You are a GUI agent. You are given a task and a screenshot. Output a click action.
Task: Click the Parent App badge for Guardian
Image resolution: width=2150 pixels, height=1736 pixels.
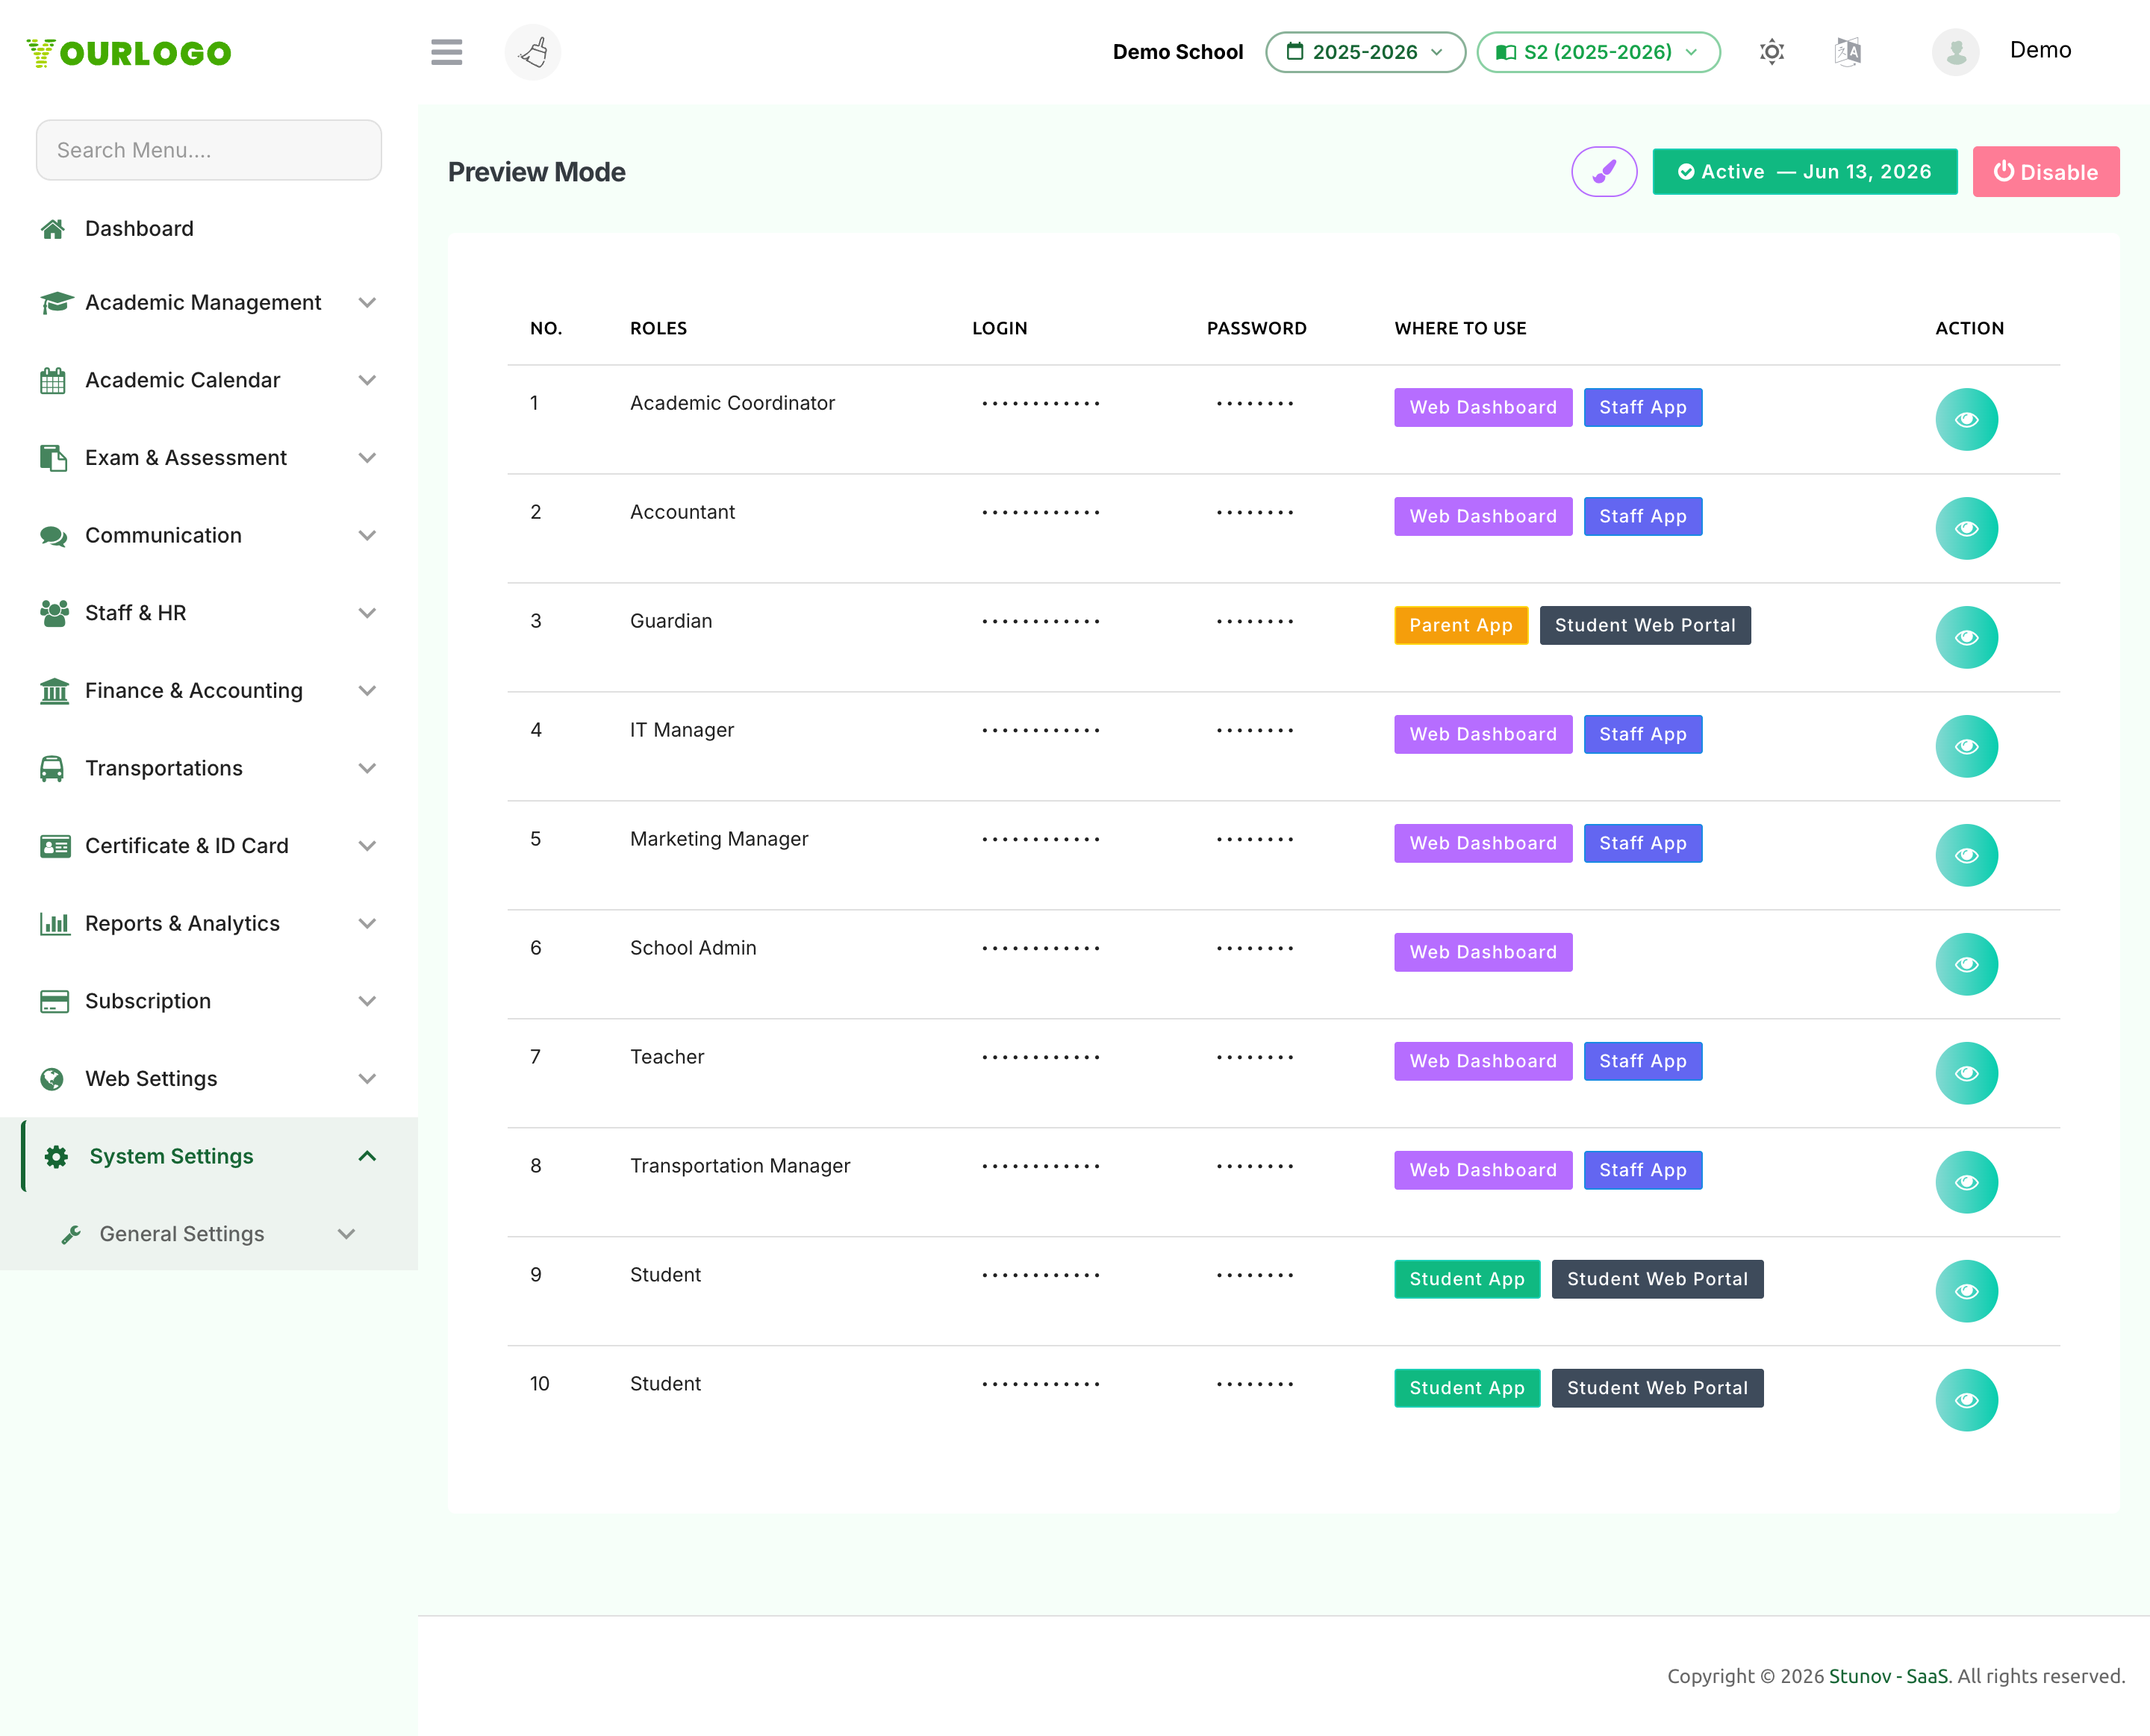[x=1461, y=626]
